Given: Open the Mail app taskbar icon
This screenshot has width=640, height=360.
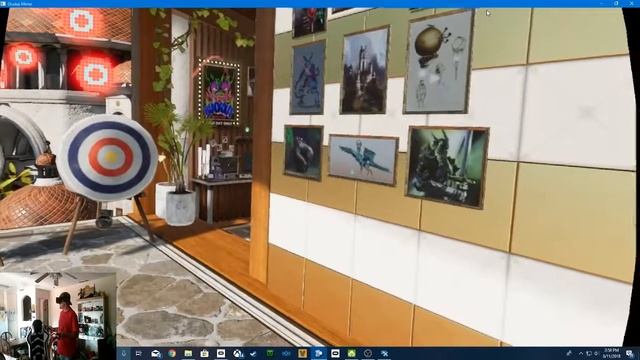Looking at the screenshot, I should (156, 353).
